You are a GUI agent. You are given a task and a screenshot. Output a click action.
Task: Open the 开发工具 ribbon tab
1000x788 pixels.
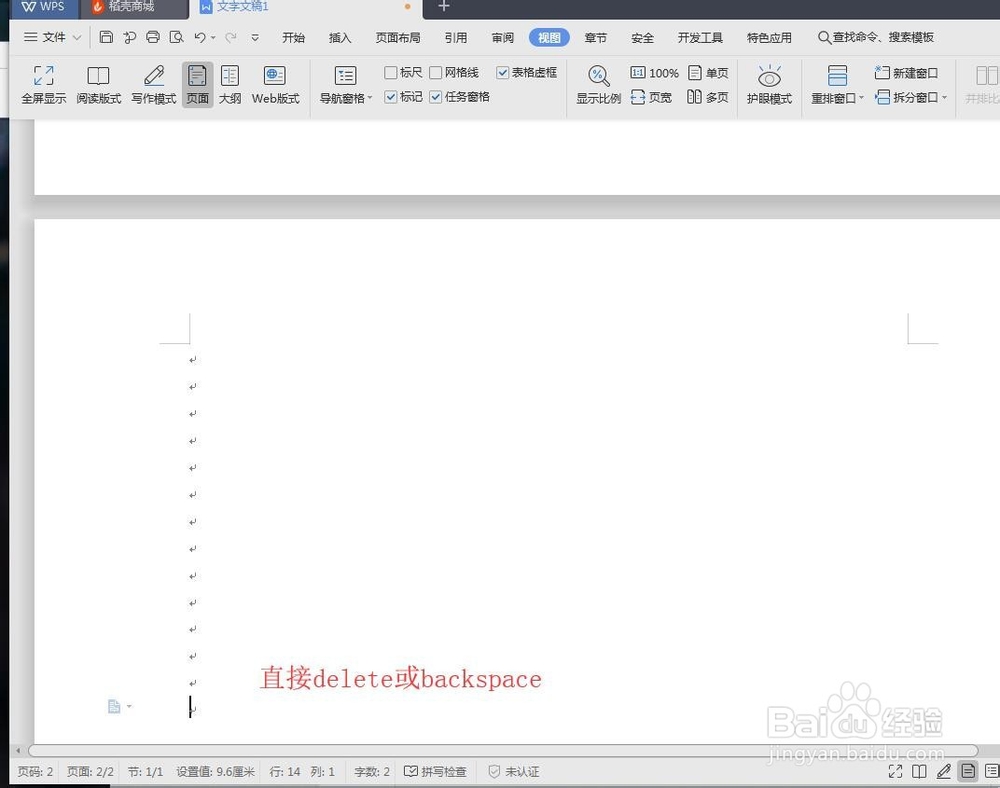coord(700,38)
